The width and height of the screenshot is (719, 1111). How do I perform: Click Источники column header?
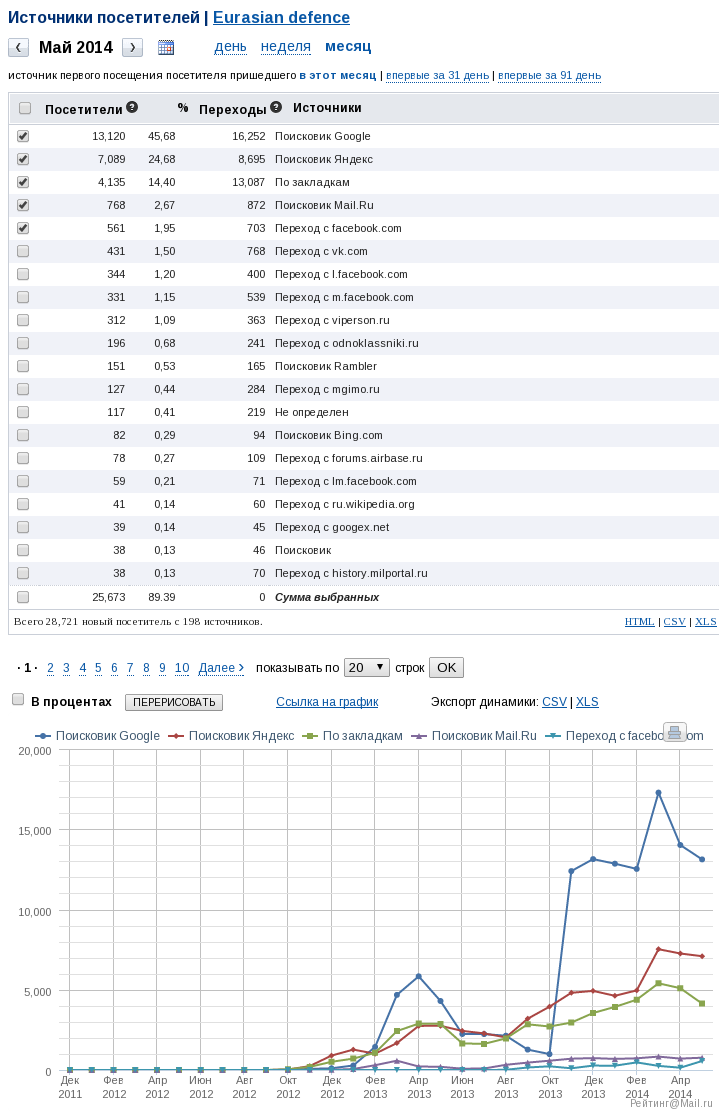click(327, 108)
